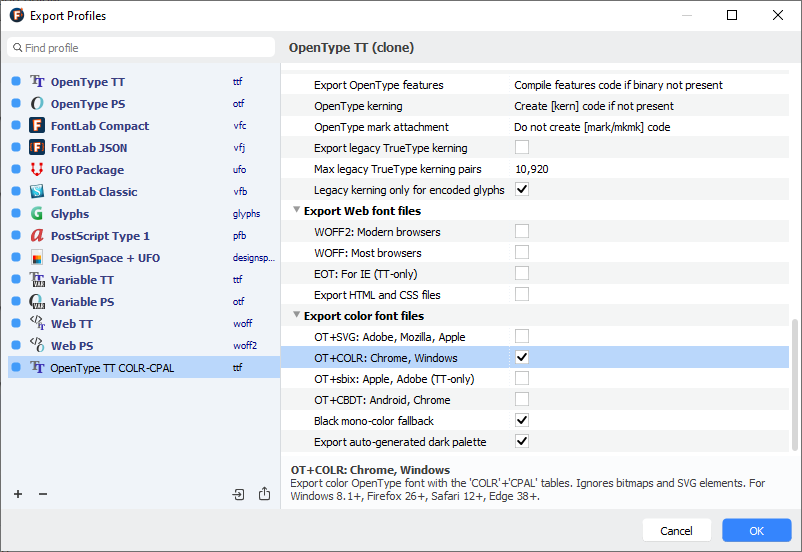
Task: Enable Export legacy TrueType kerning checkbox
Action: (x=522, y=147)
